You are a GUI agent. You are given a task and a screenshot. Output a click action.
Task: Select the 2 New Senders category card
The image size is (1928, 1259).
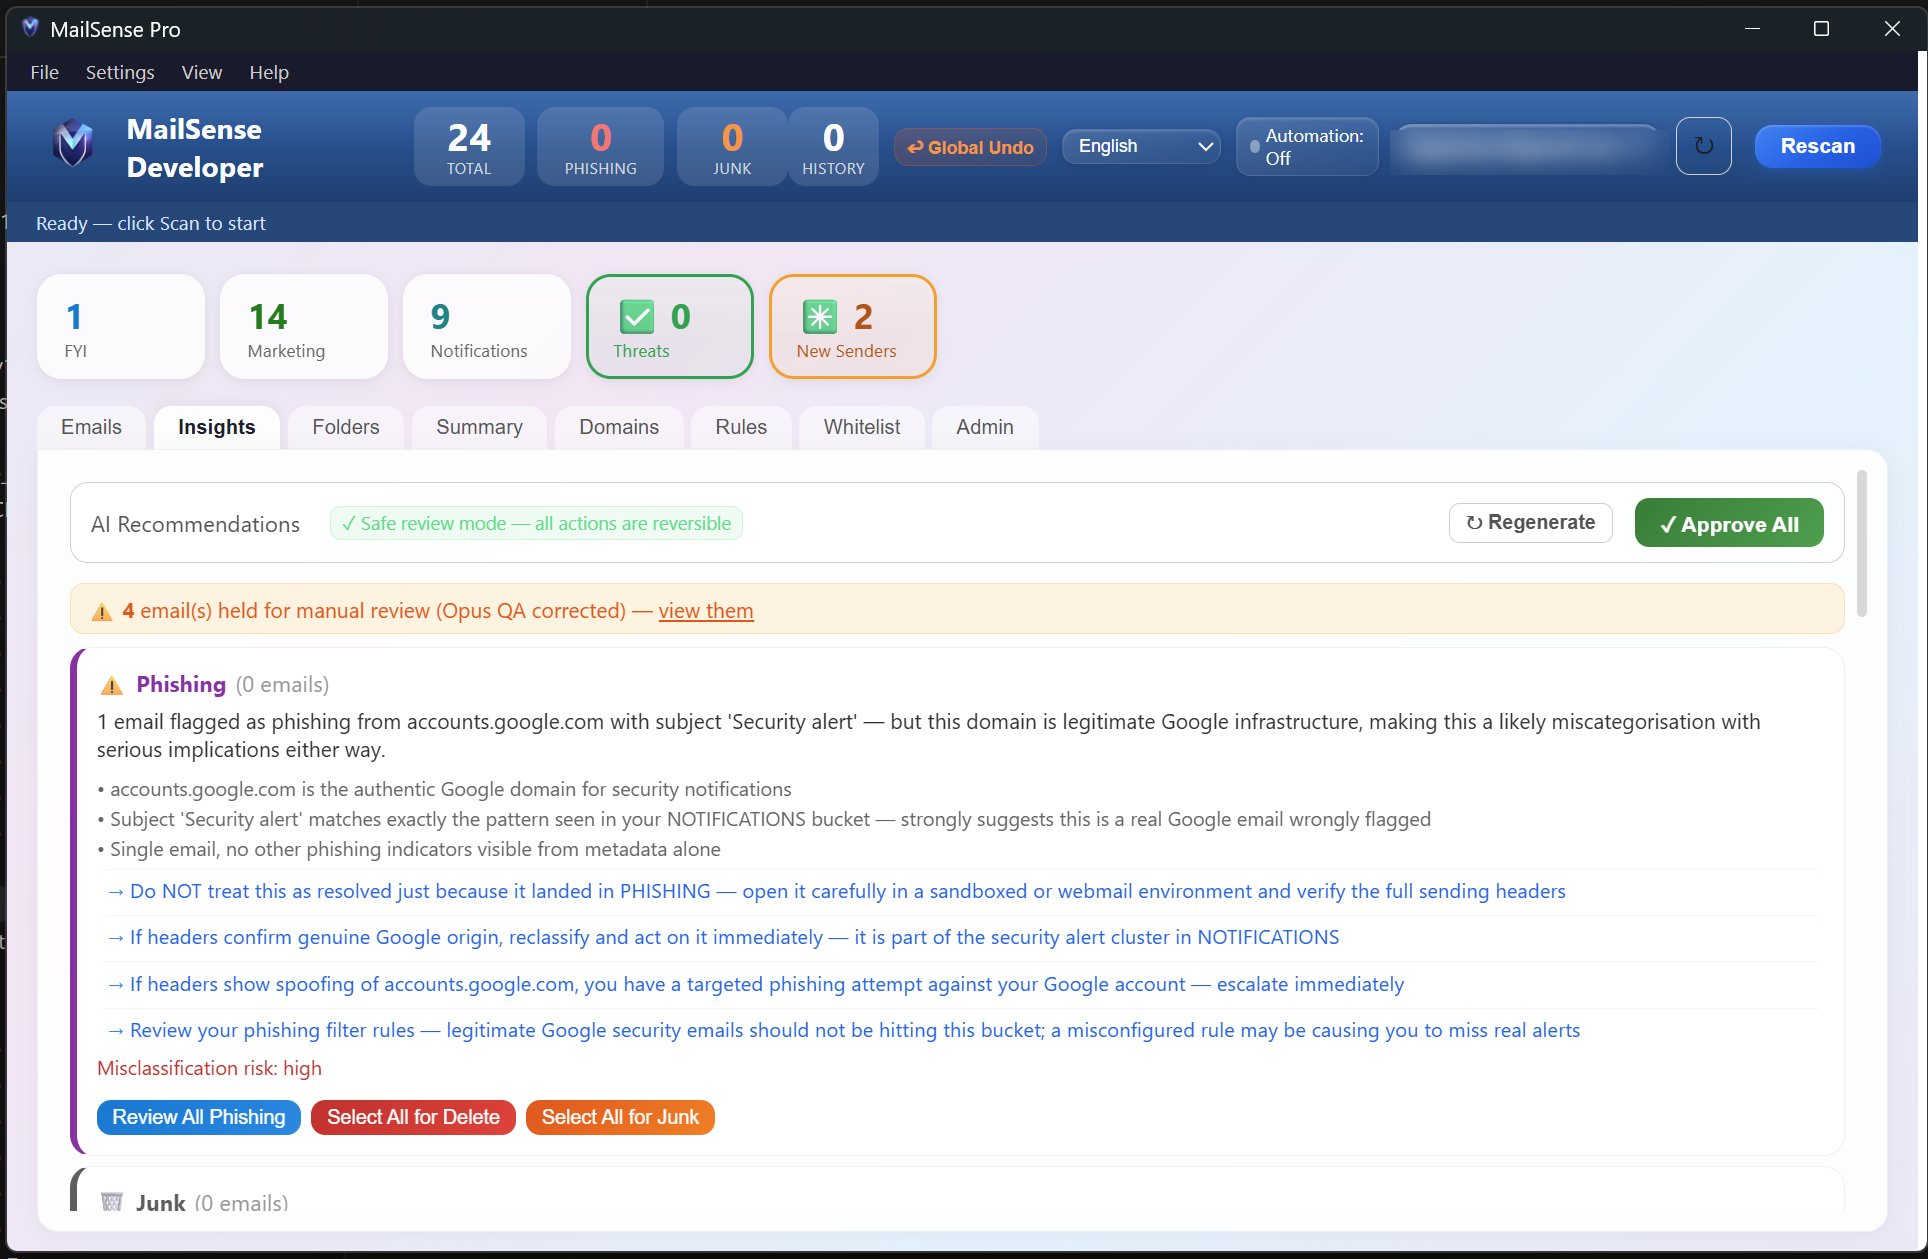pos(853,327)
